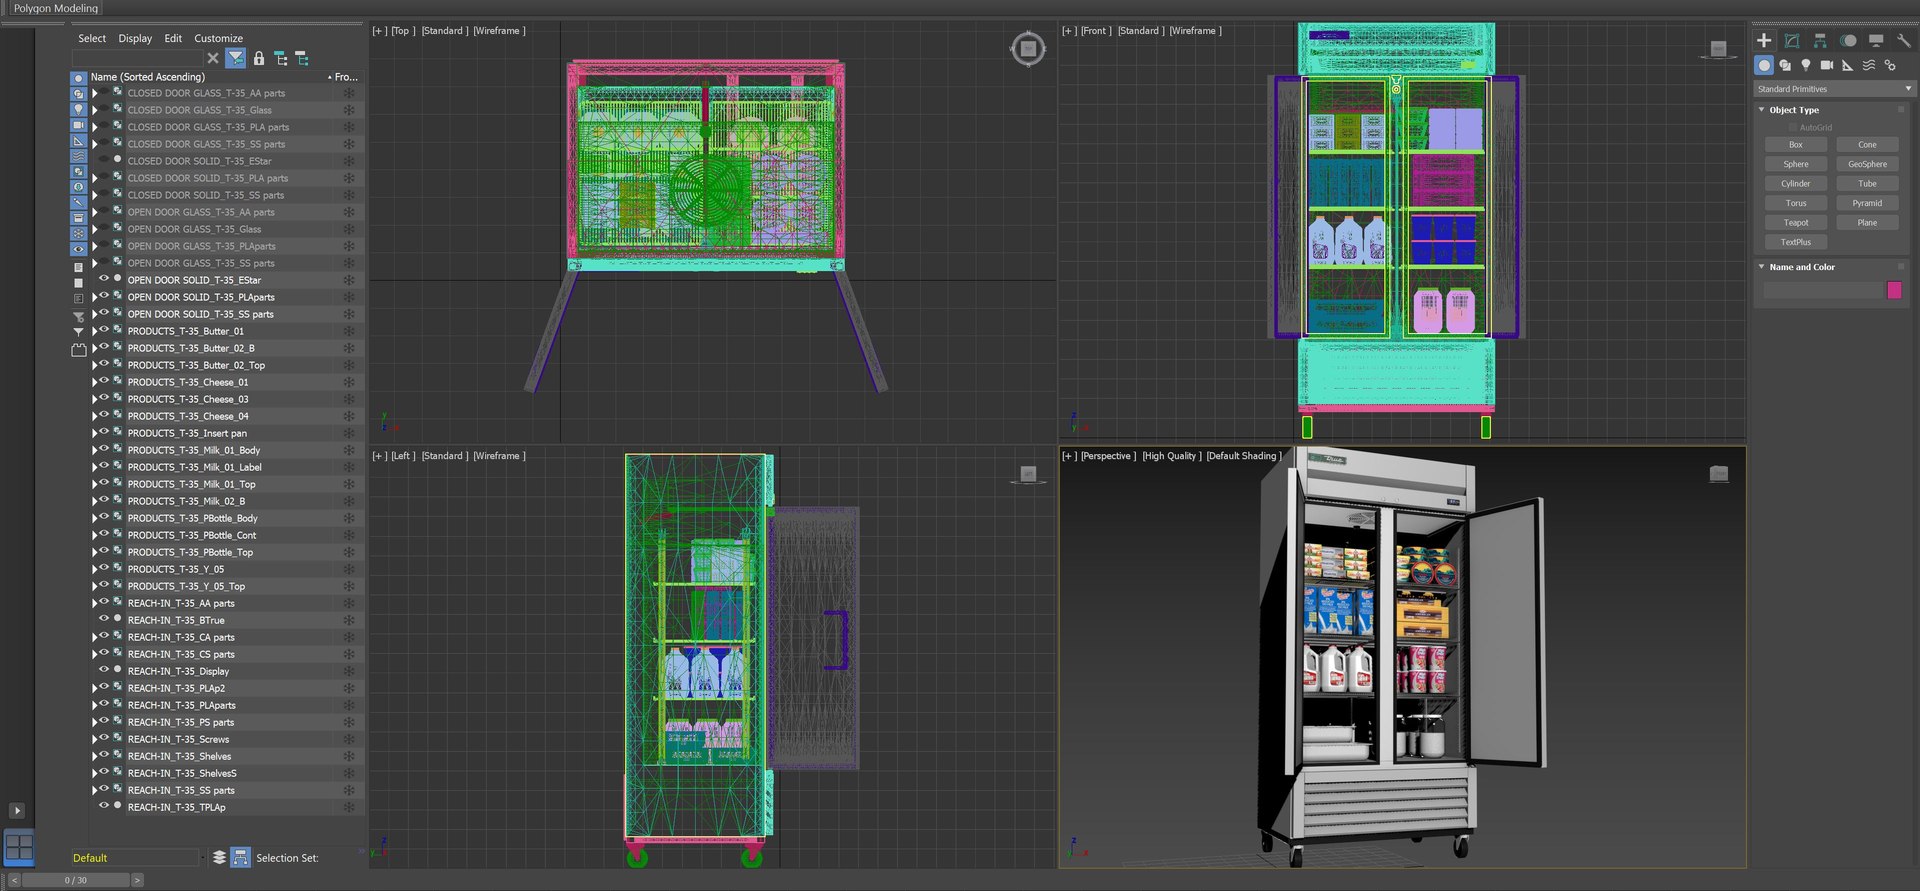The height and width of the screenshot is (891, 1920).
Task: Enable the AutoGrid checkbox
Action: (x=1793, y=128)
